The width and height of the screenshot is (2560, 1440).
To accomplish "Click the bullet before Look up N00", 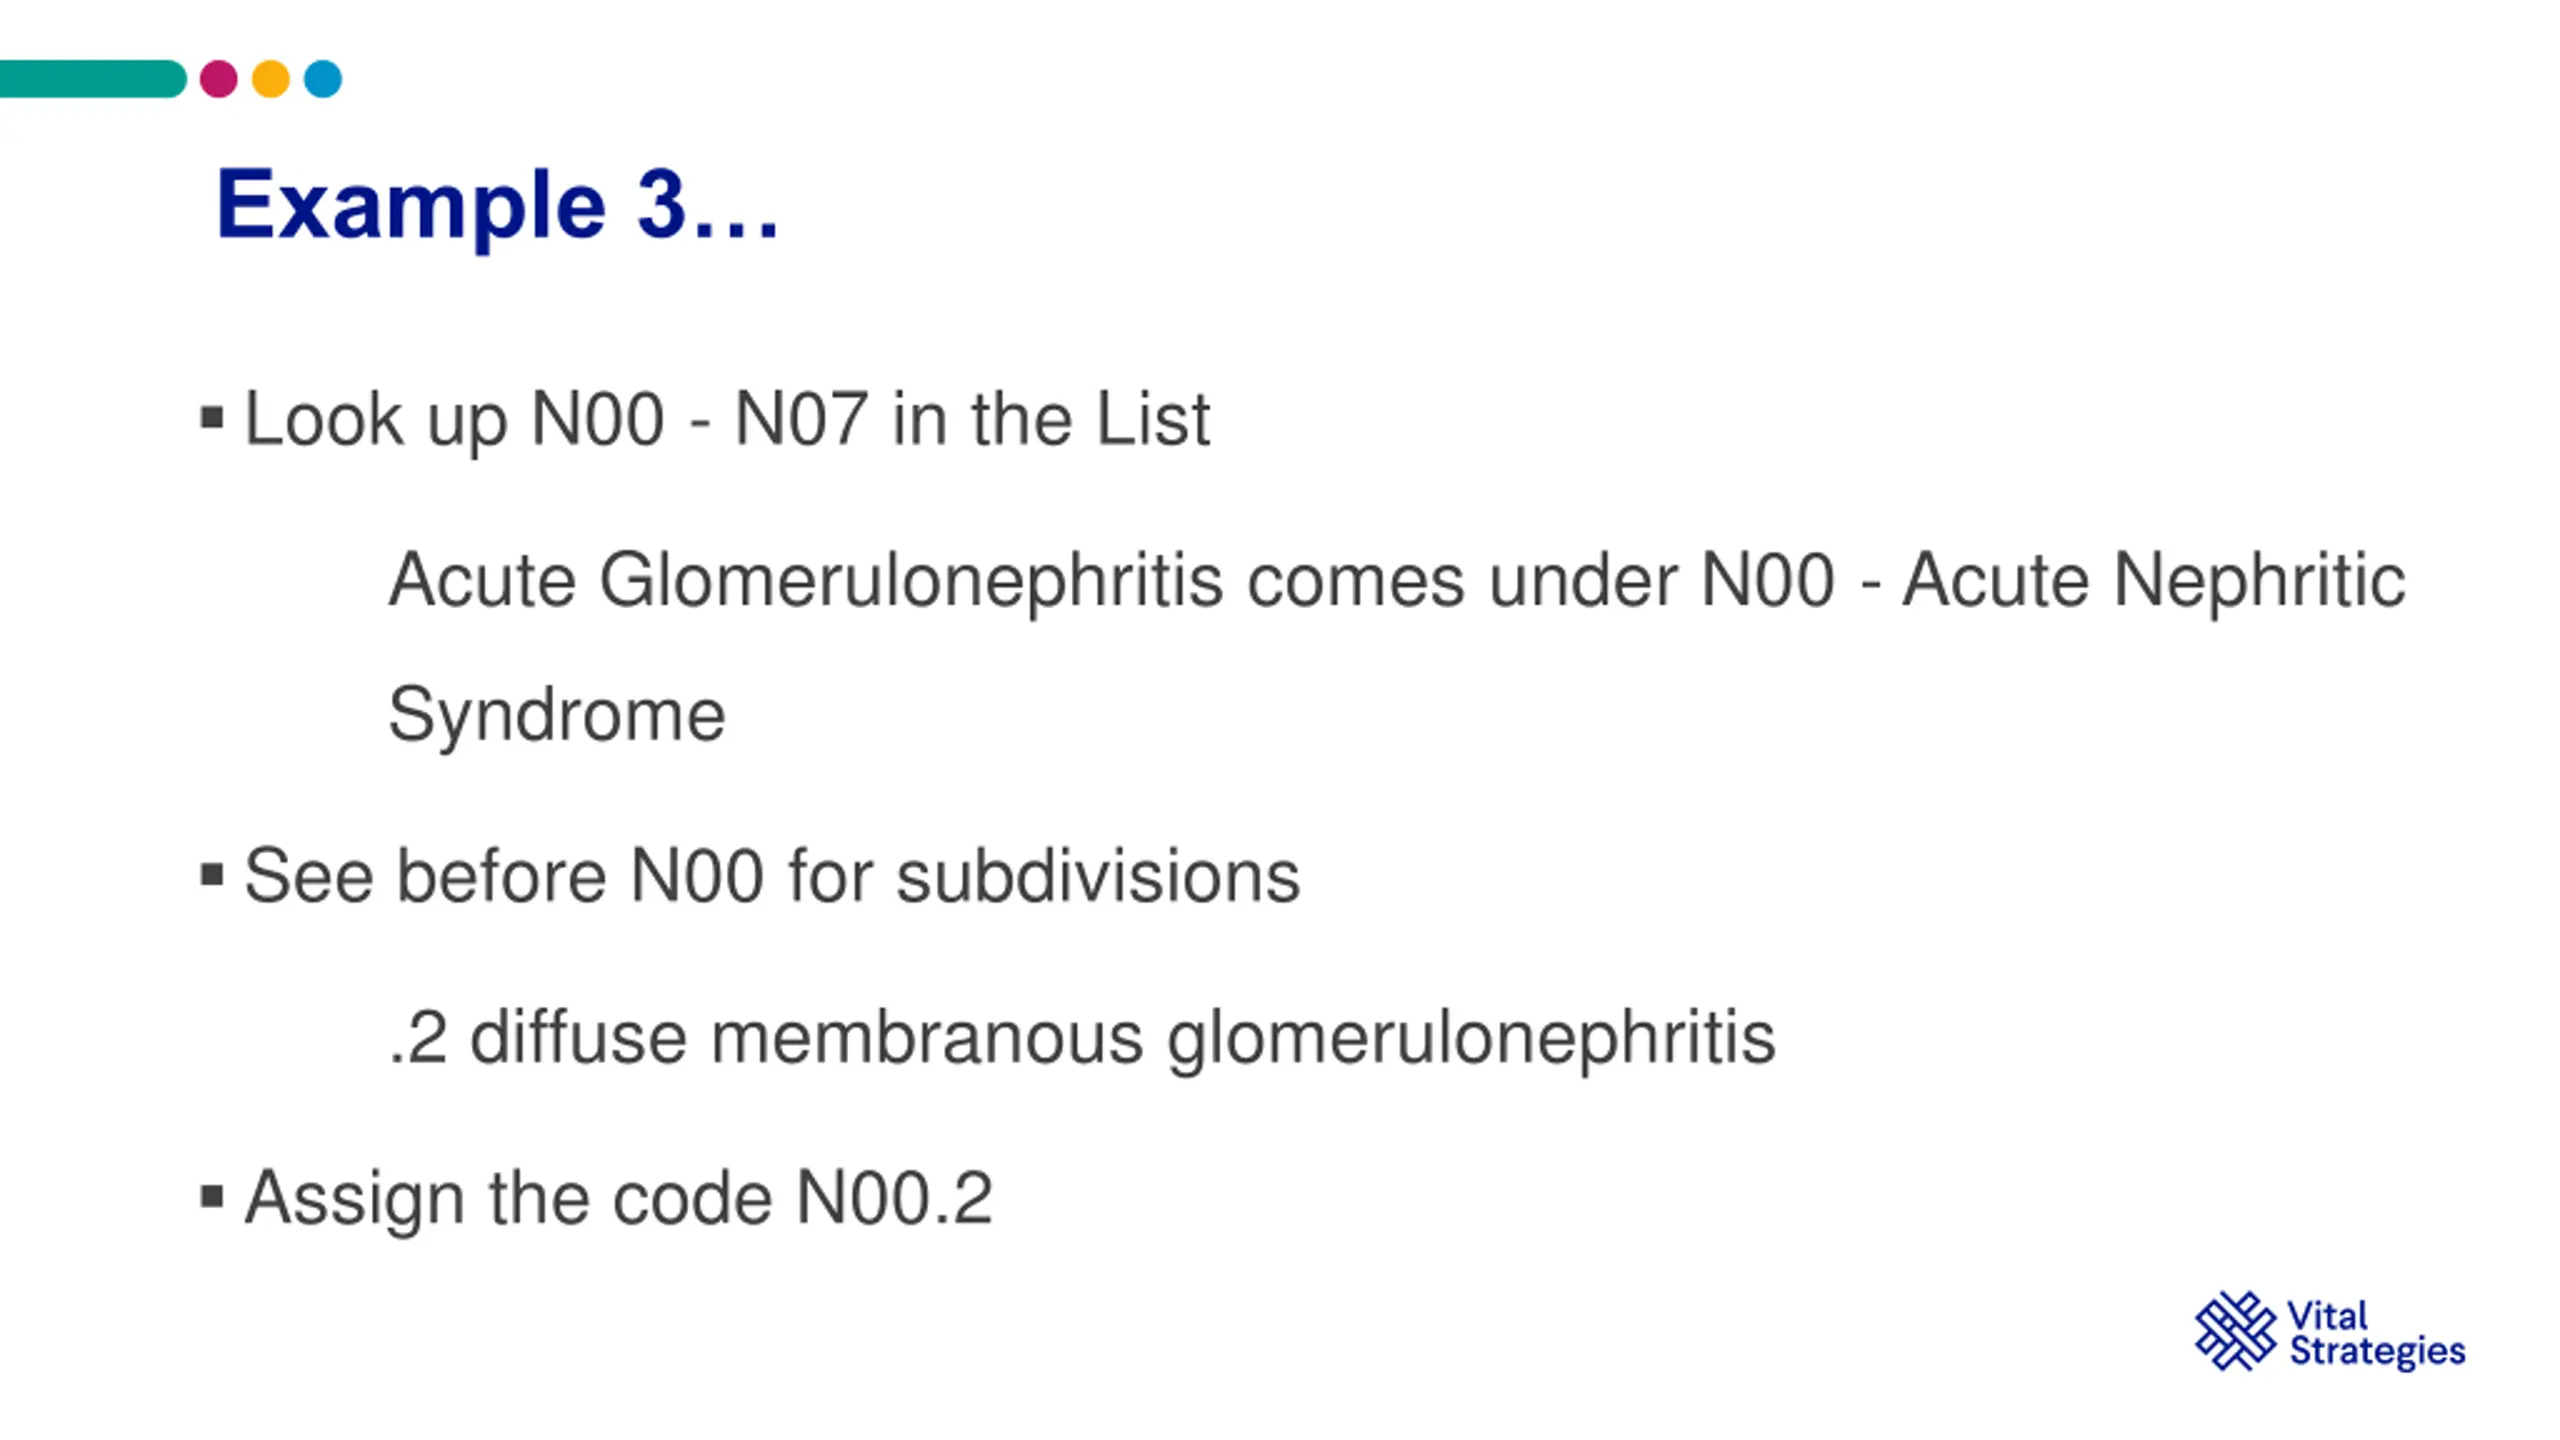I will [x=211, y=417].
